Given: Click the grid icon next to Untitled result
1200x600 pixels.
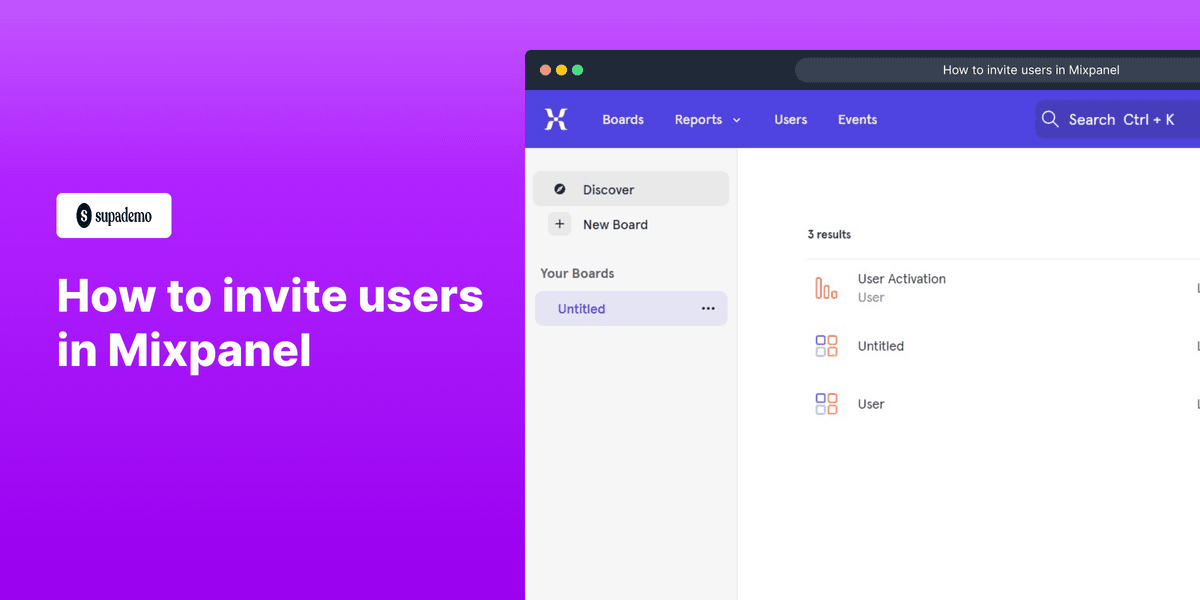Looking at the screenshot, I should coord(826,345).
